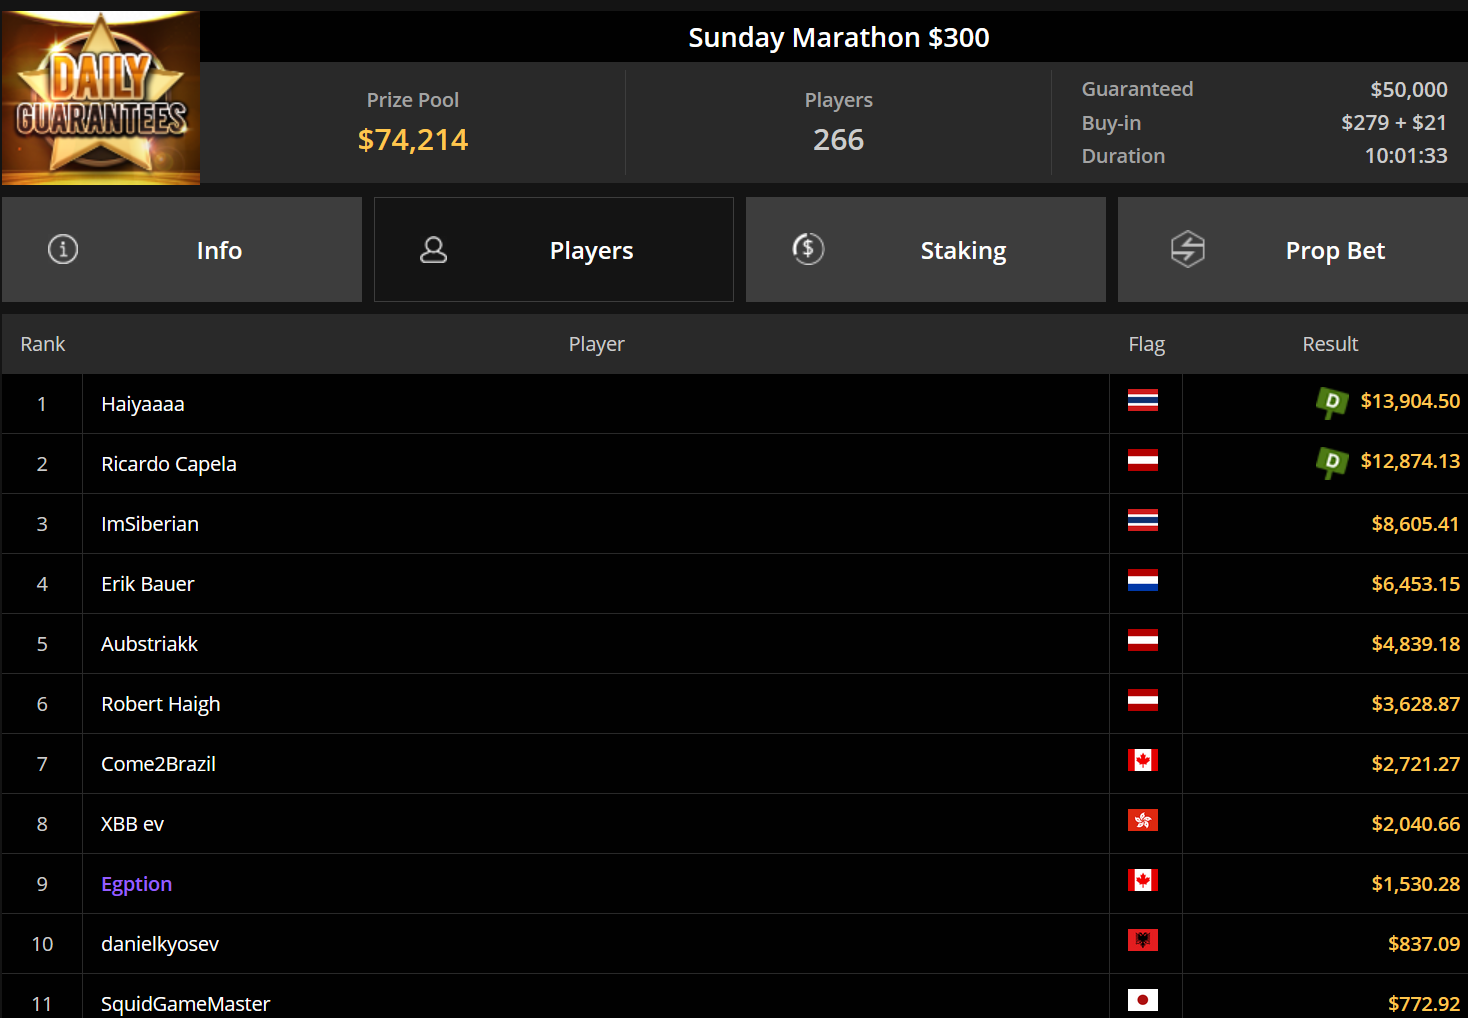This screenshot has width=1468, height=1018.
Task: Open the purple Egption player link
Action: point(137,884)
